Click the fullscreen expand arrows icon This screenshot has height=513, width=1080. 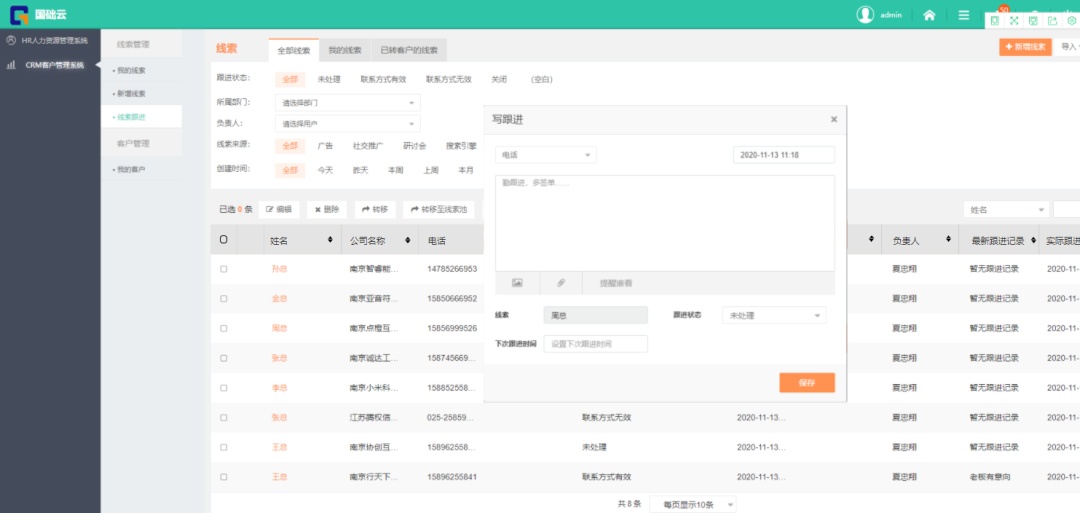(1014, 20)
